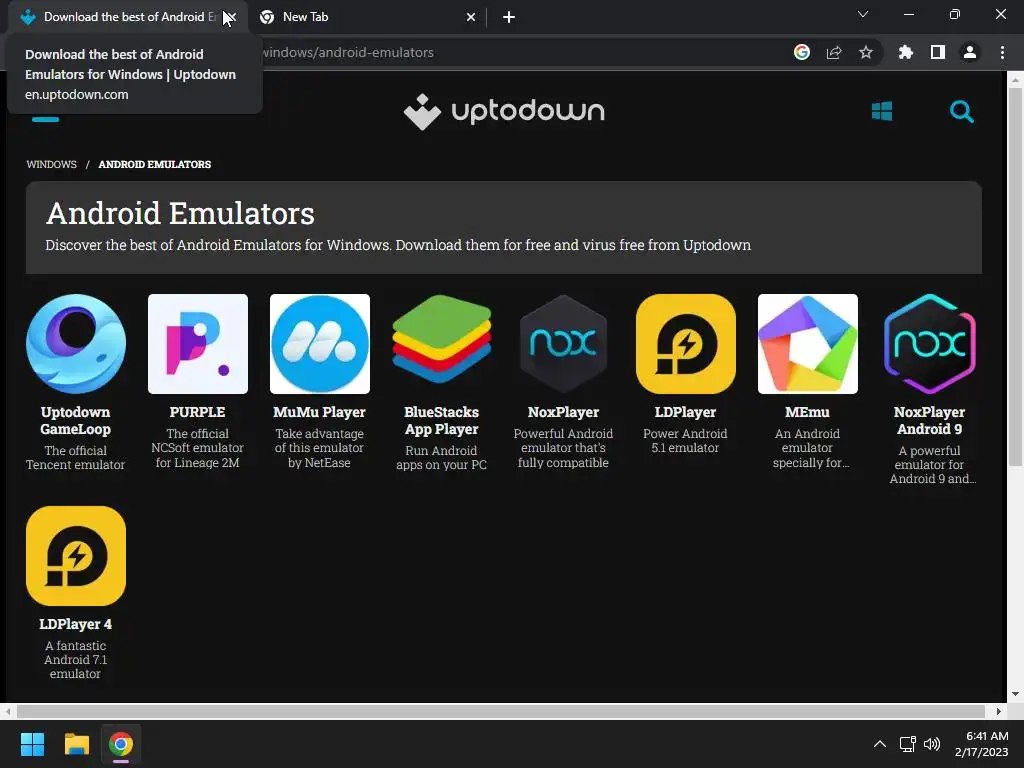1024x768 pixels.
Task: Open the network icon in the system tray
Action: tap(908, 744)
